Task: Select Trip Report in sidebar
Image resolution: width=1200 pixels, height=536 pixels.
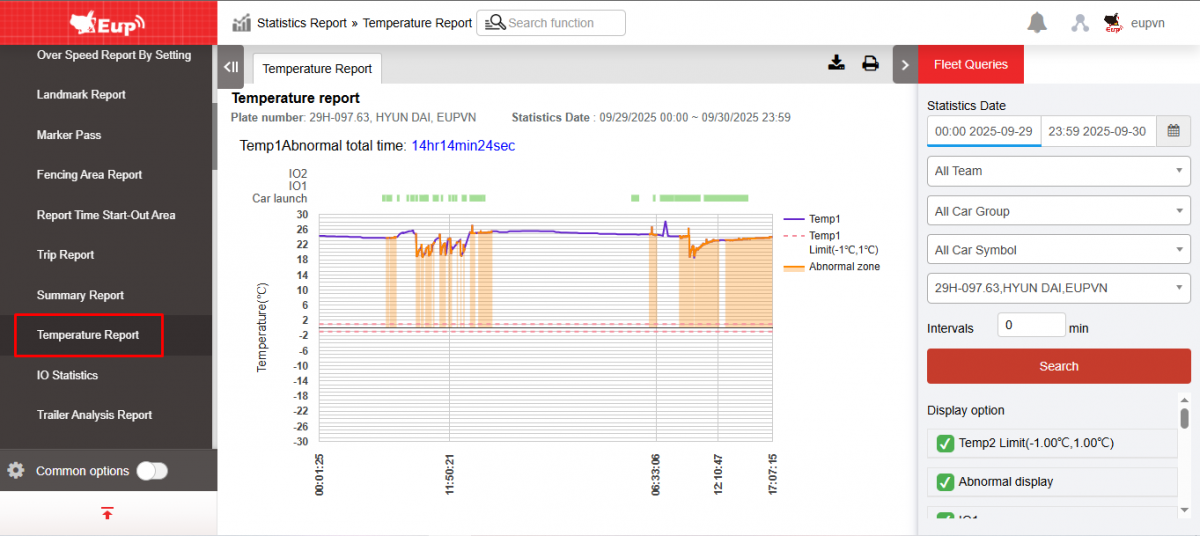Action: (66, 255)
